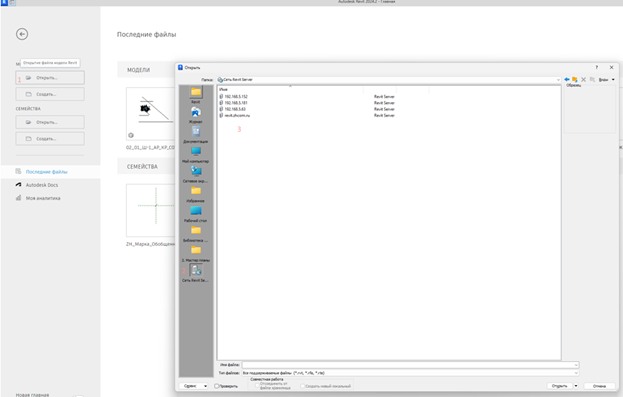Viewport: 623px width, 397px height.
Task: Expand the Тип файлов dropdown
Action: pos(576,373)
